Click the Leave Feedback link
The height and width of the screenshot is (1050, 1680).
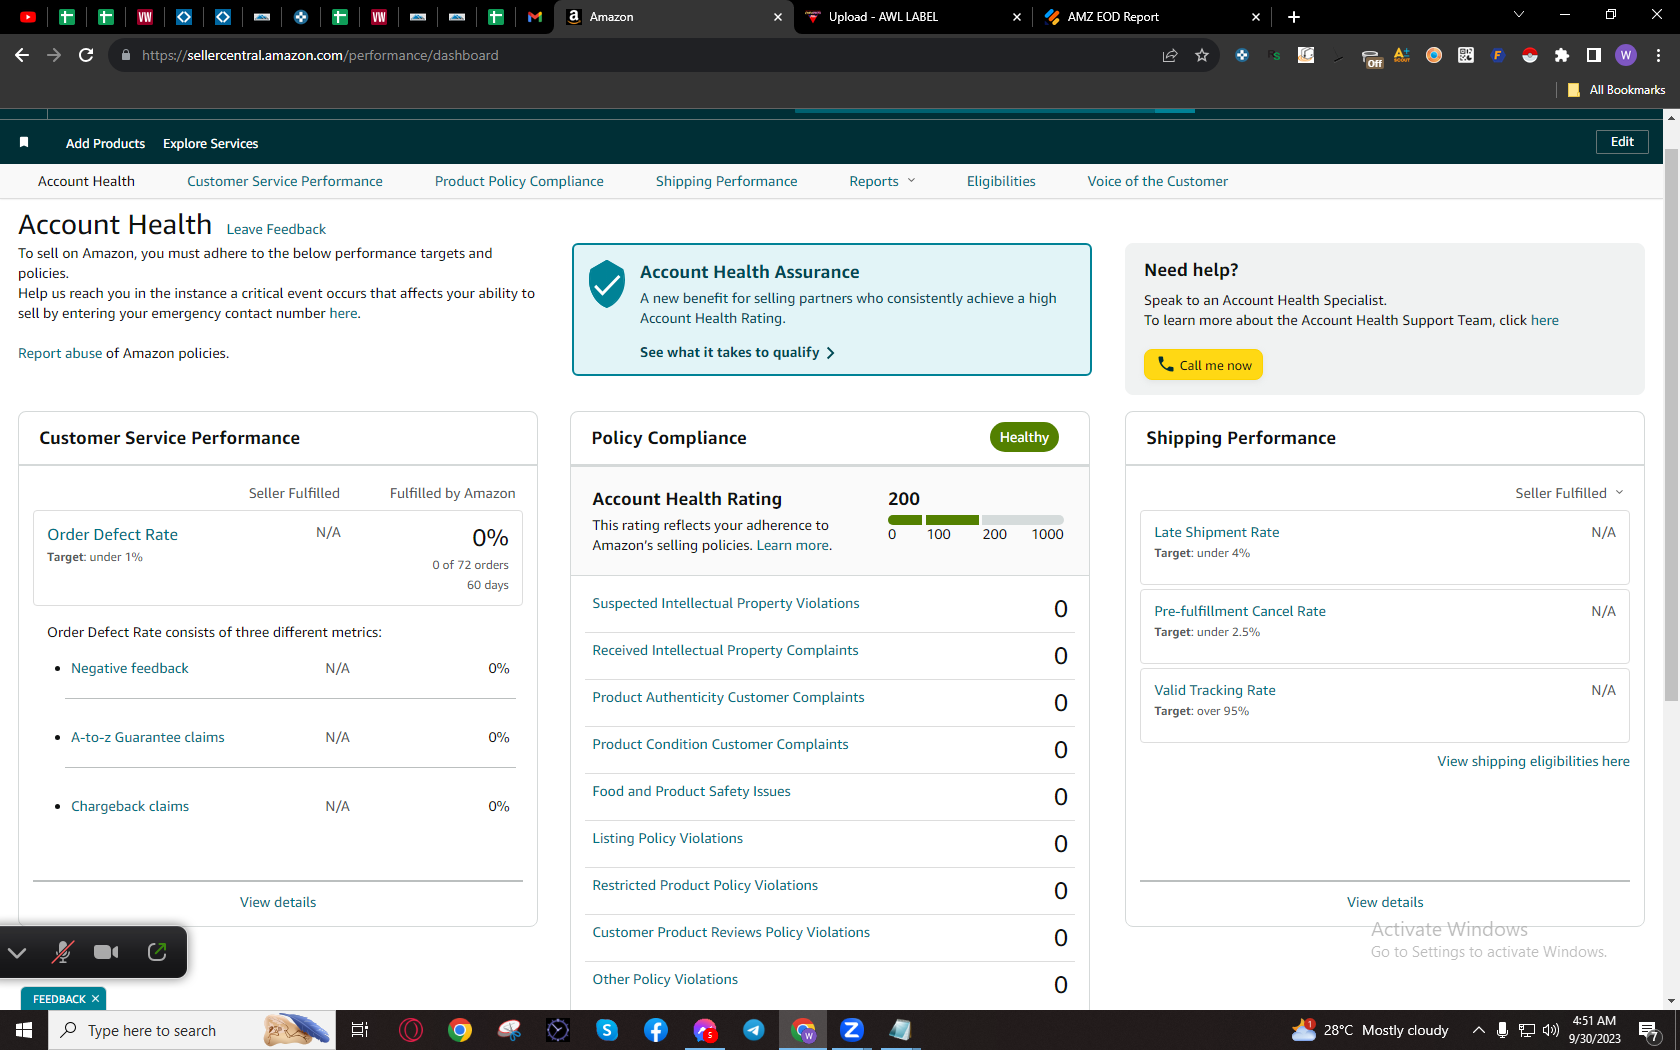point(276,229)
